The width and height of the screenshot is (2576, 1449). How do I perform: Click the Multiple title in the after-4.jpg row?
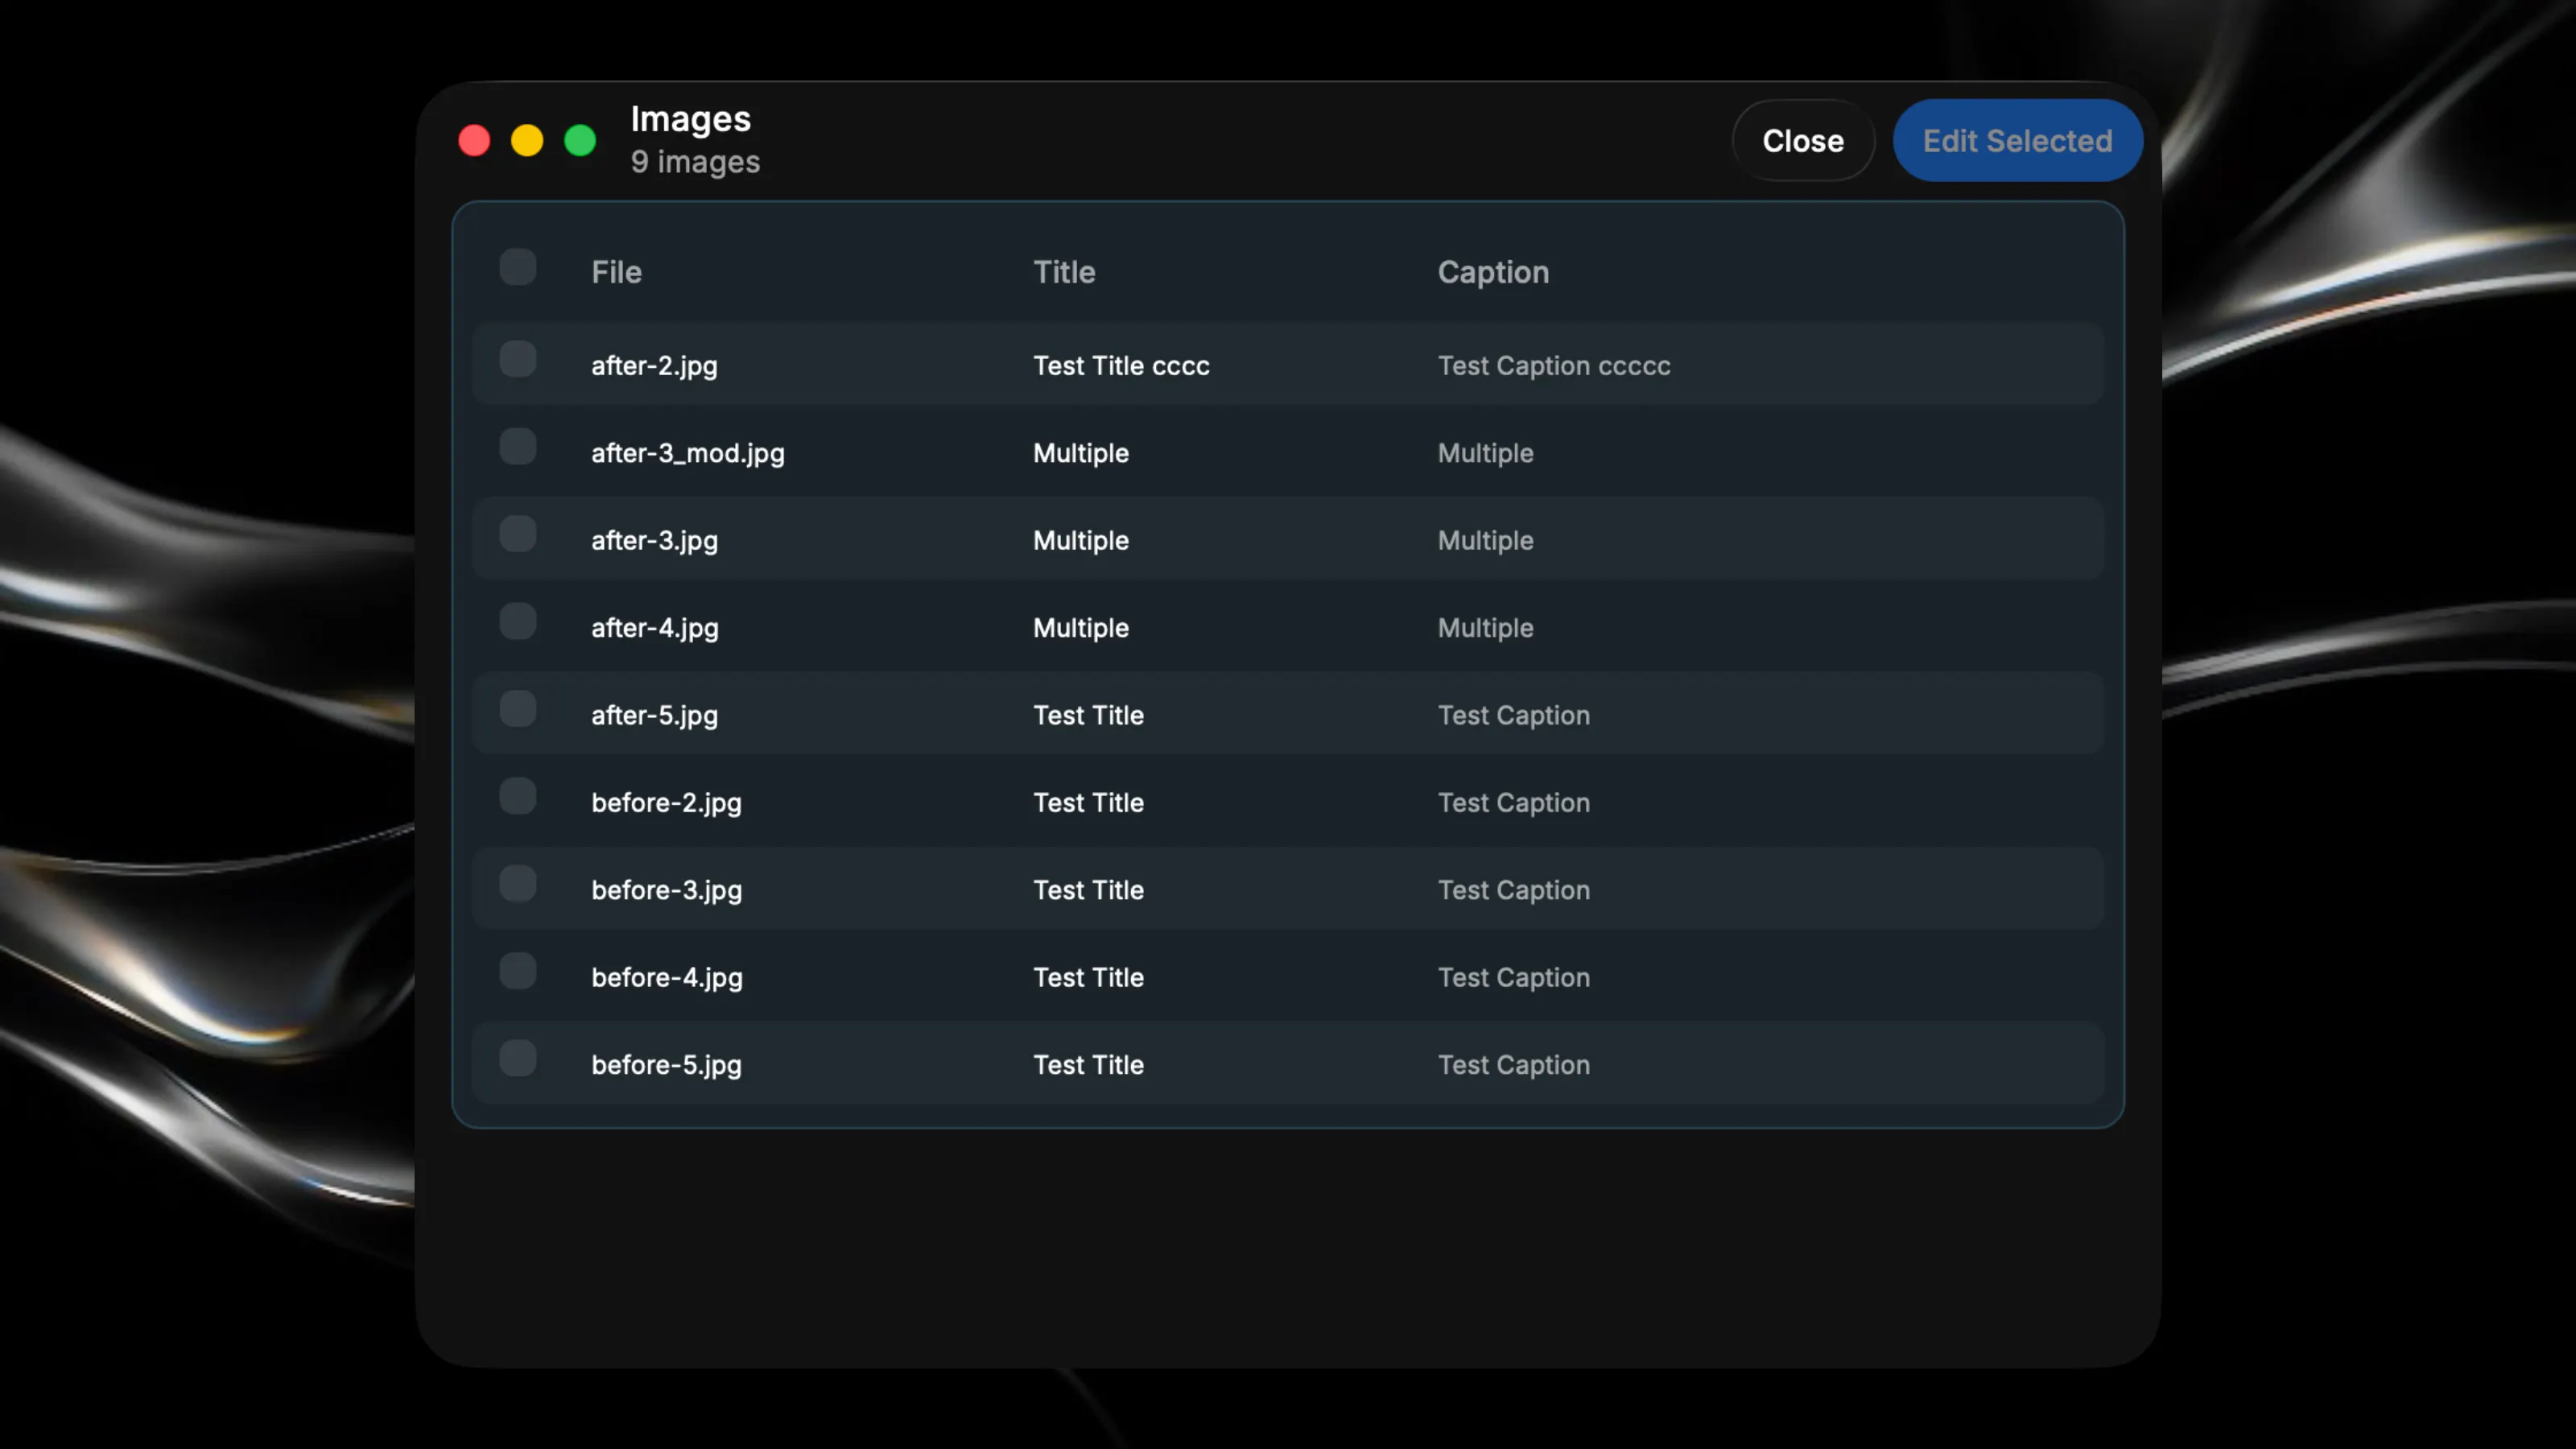tap(1081, 628)
